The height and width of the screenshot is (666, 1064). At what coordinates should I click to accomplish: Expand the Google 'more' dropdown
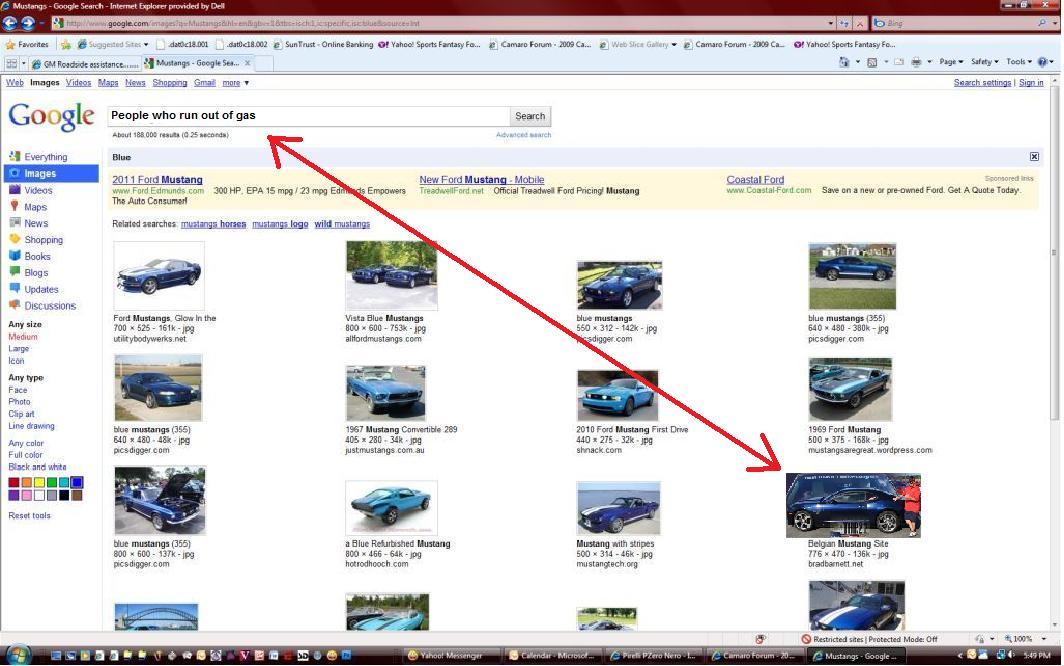pos(235,83)
